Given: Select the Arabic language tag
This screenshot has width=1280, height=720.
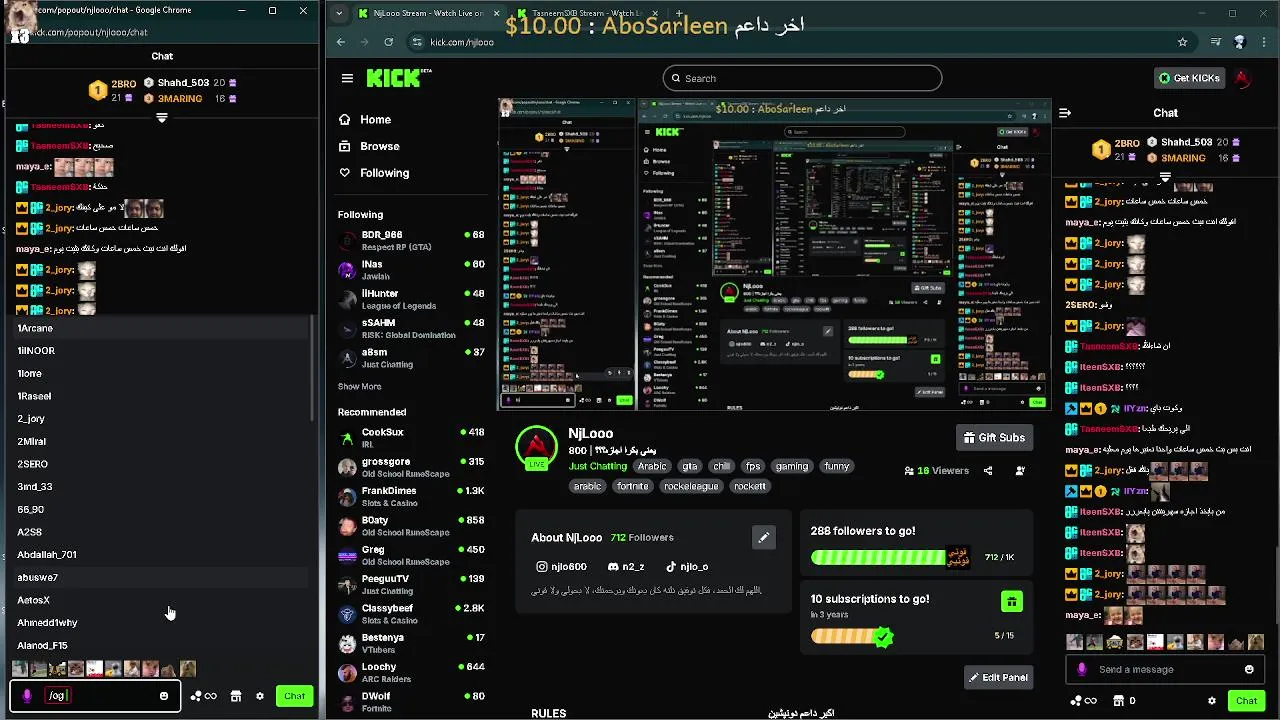Looking at the screenshot, I should (x=652, y=466).
